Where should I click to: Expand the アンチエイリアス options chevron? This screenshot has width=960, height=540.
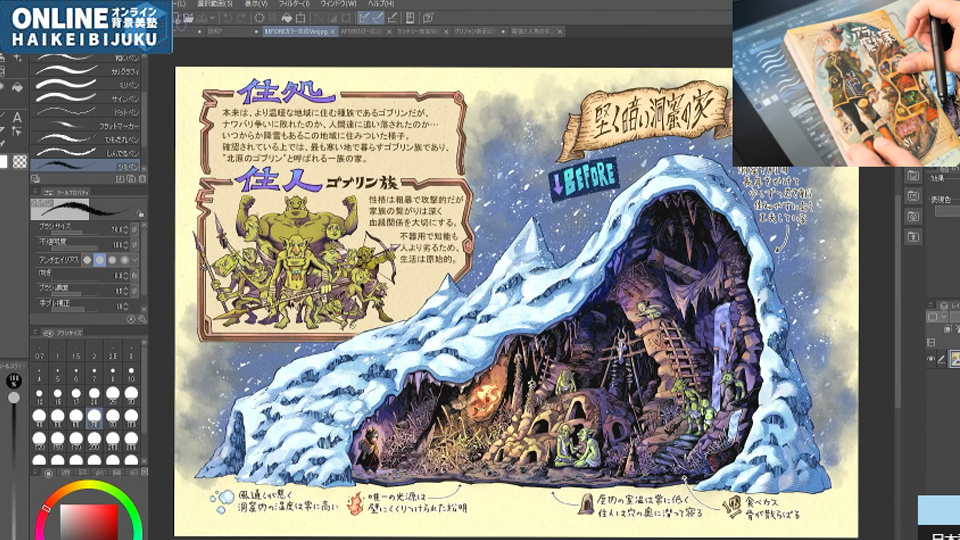[x=135, y=260]
